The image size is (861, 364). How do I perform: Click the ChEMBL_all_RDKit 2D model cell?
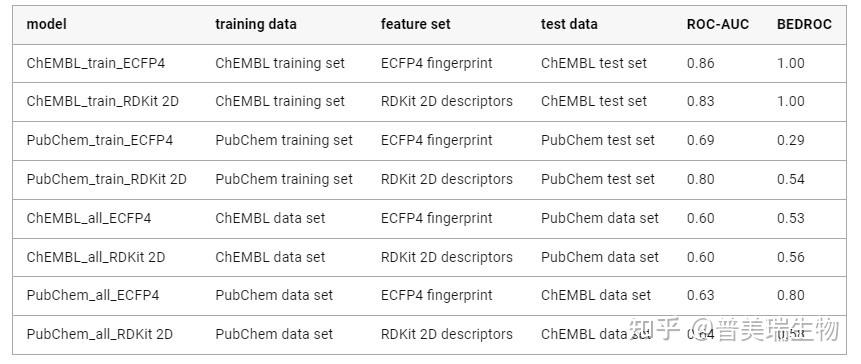pyautogui.click(x=96, y=257)
